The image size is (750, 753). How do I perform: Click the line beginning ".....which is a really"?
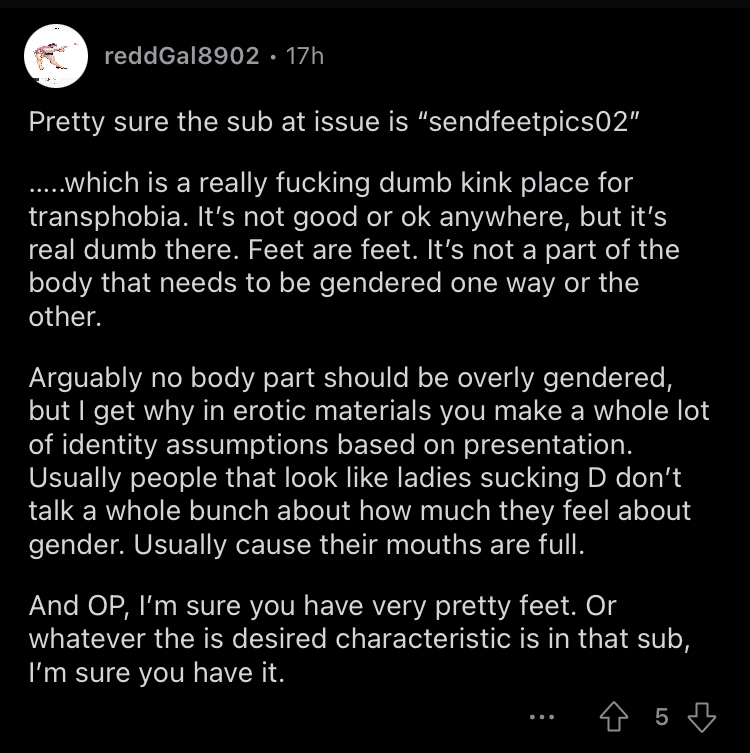click(331, 183)
